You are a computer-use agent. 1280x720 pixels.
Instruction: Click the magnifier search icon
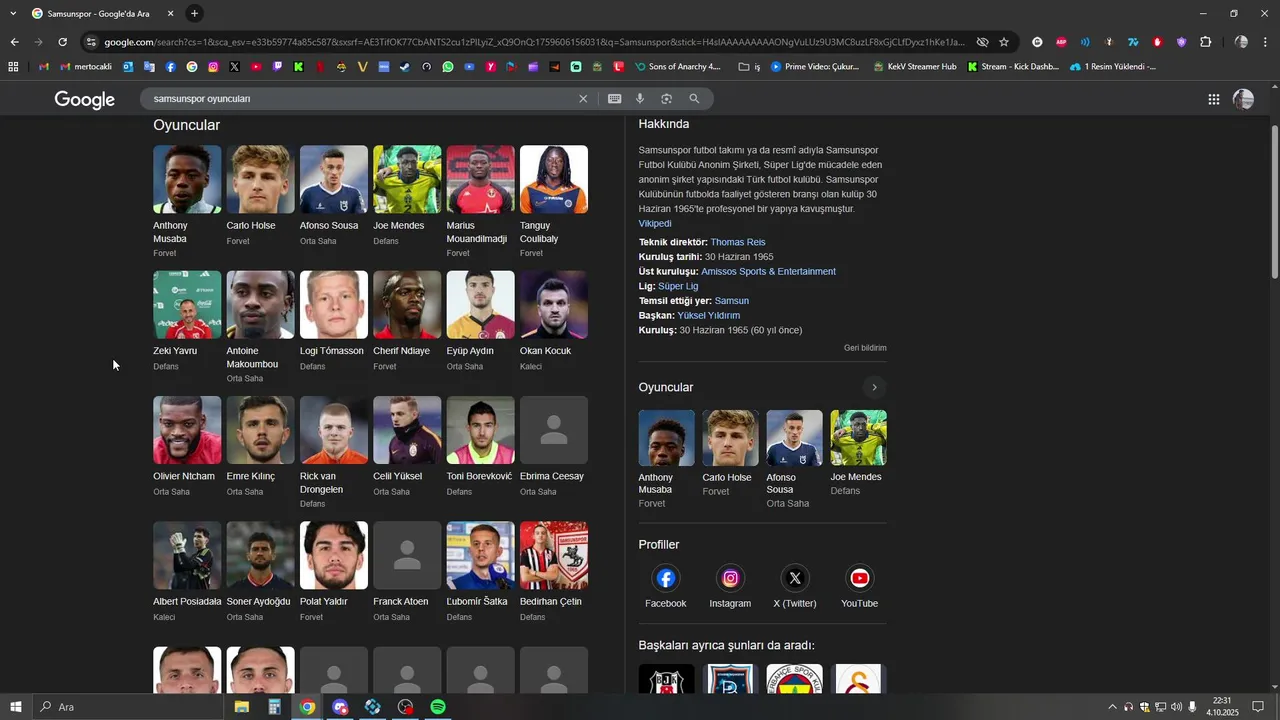point(694,99)
